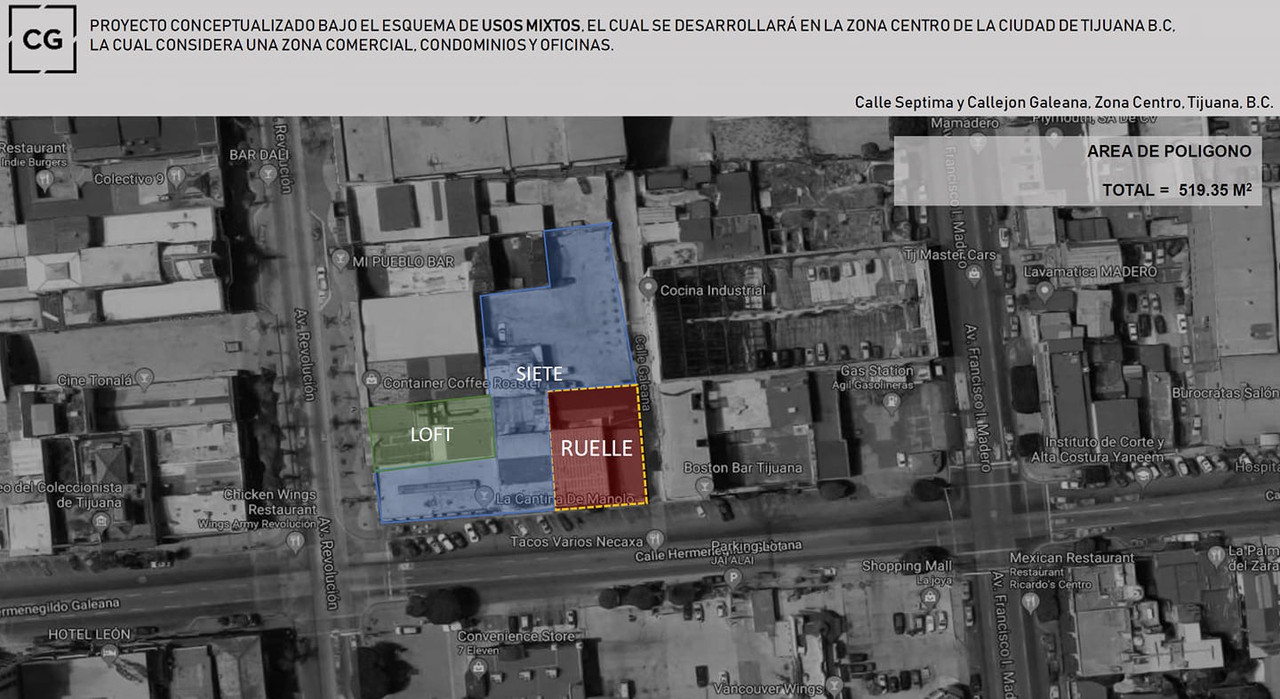Select the Mexican Restaurant label
Image resolution: width=1280 pixels, height=699 pixels.
click(1071, 557)
